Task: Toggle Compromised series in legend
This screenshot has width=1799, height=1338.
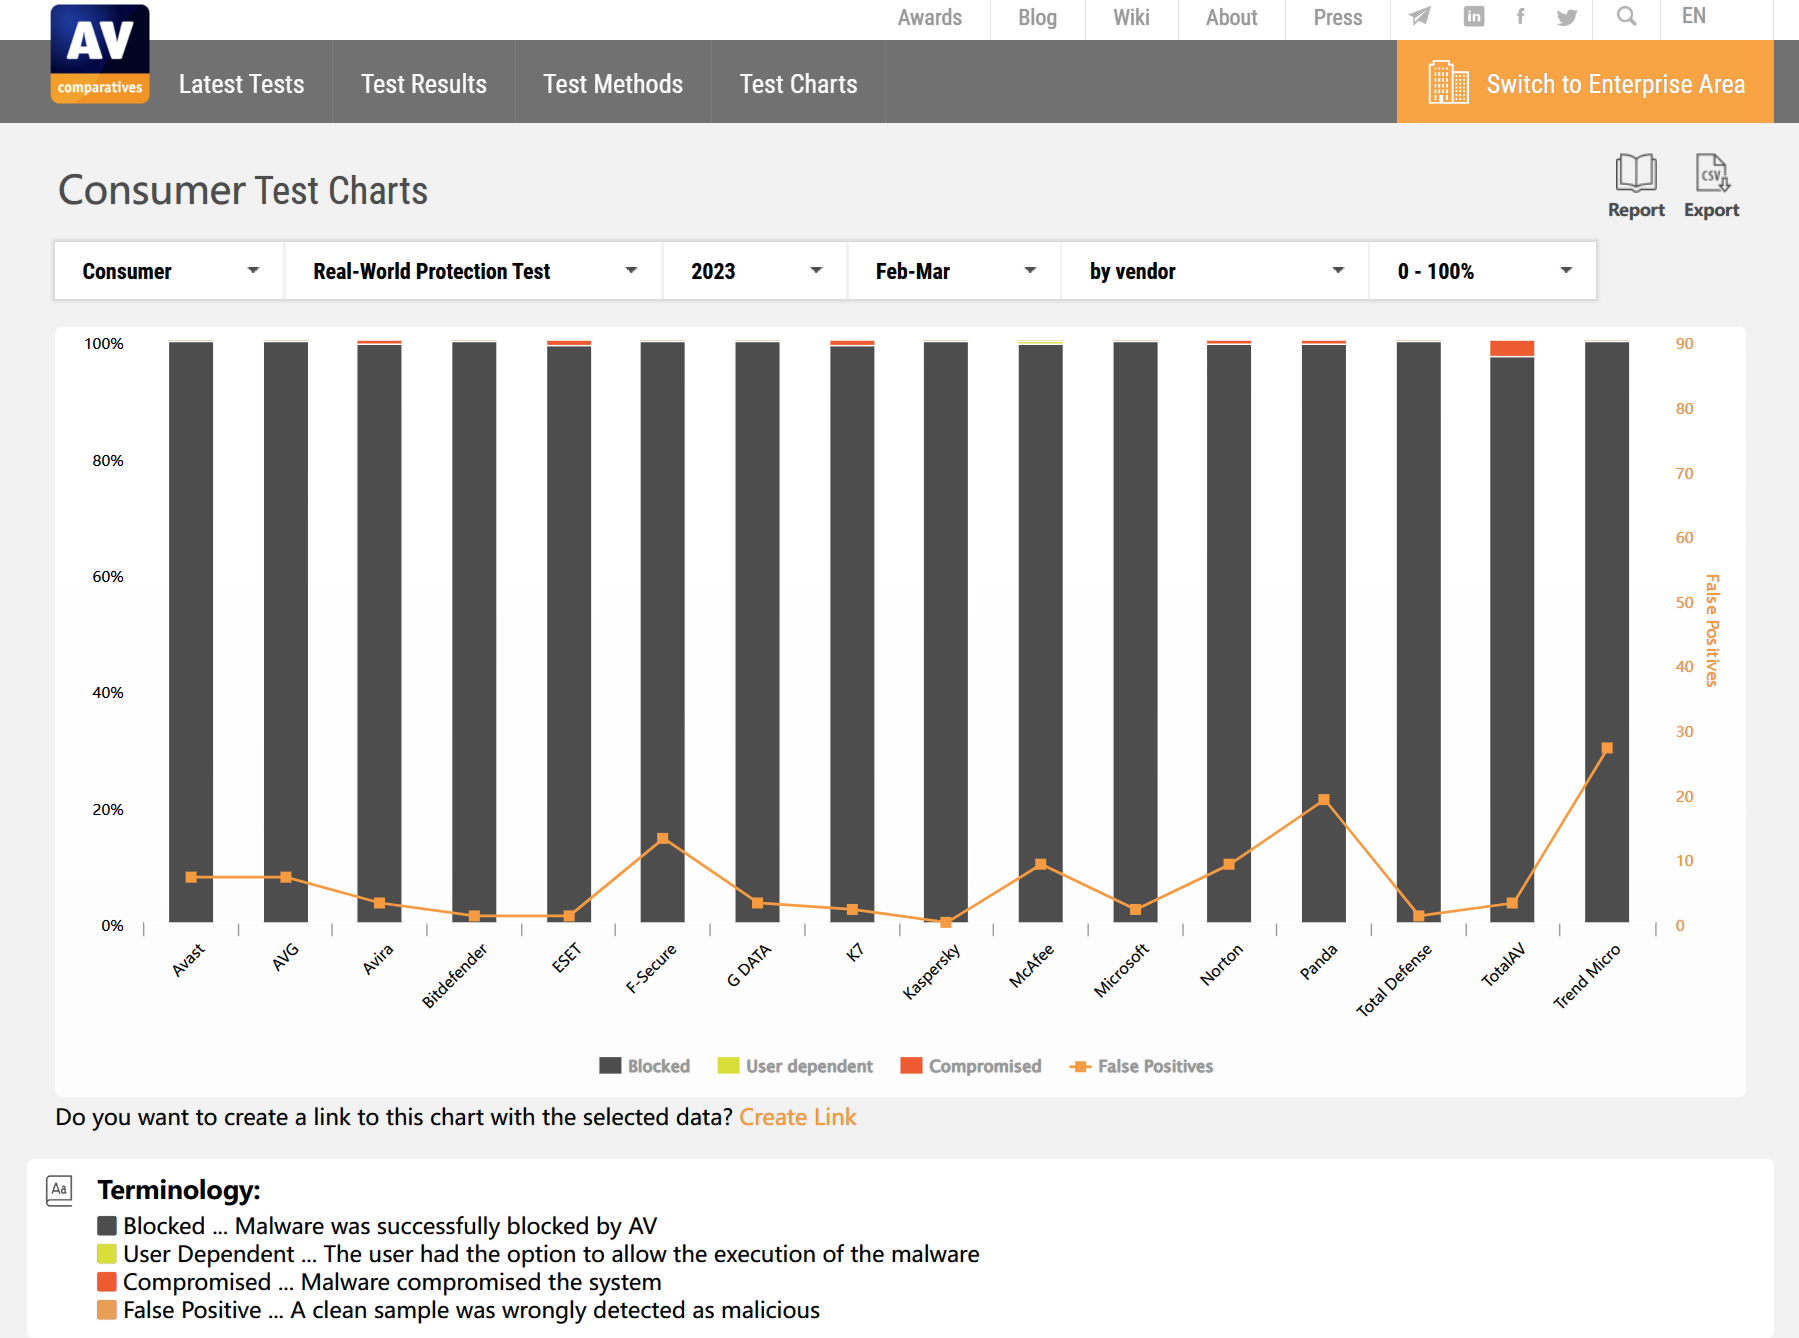Action: (970, 1066)
